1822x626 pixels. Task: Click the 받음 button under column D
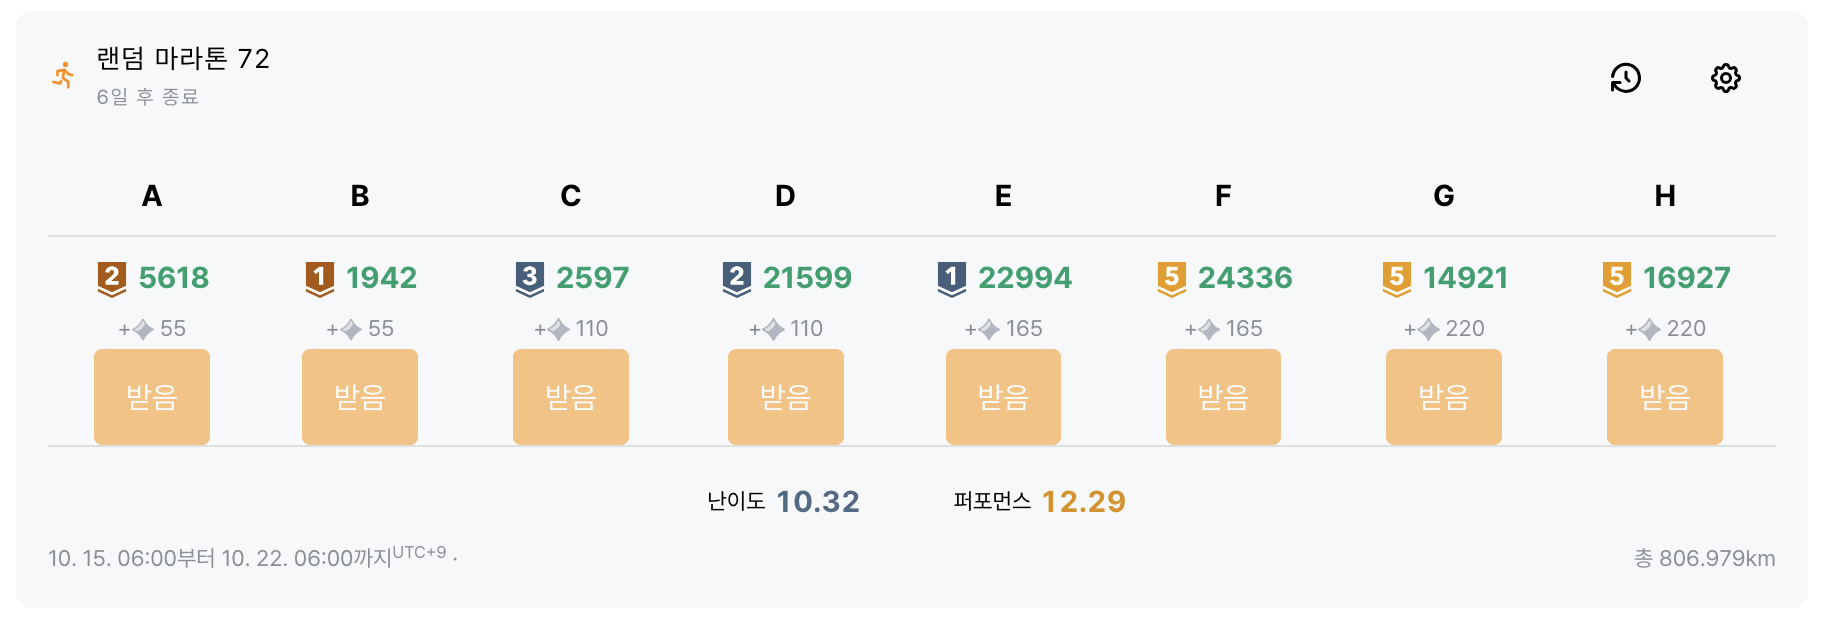point(786,396)
